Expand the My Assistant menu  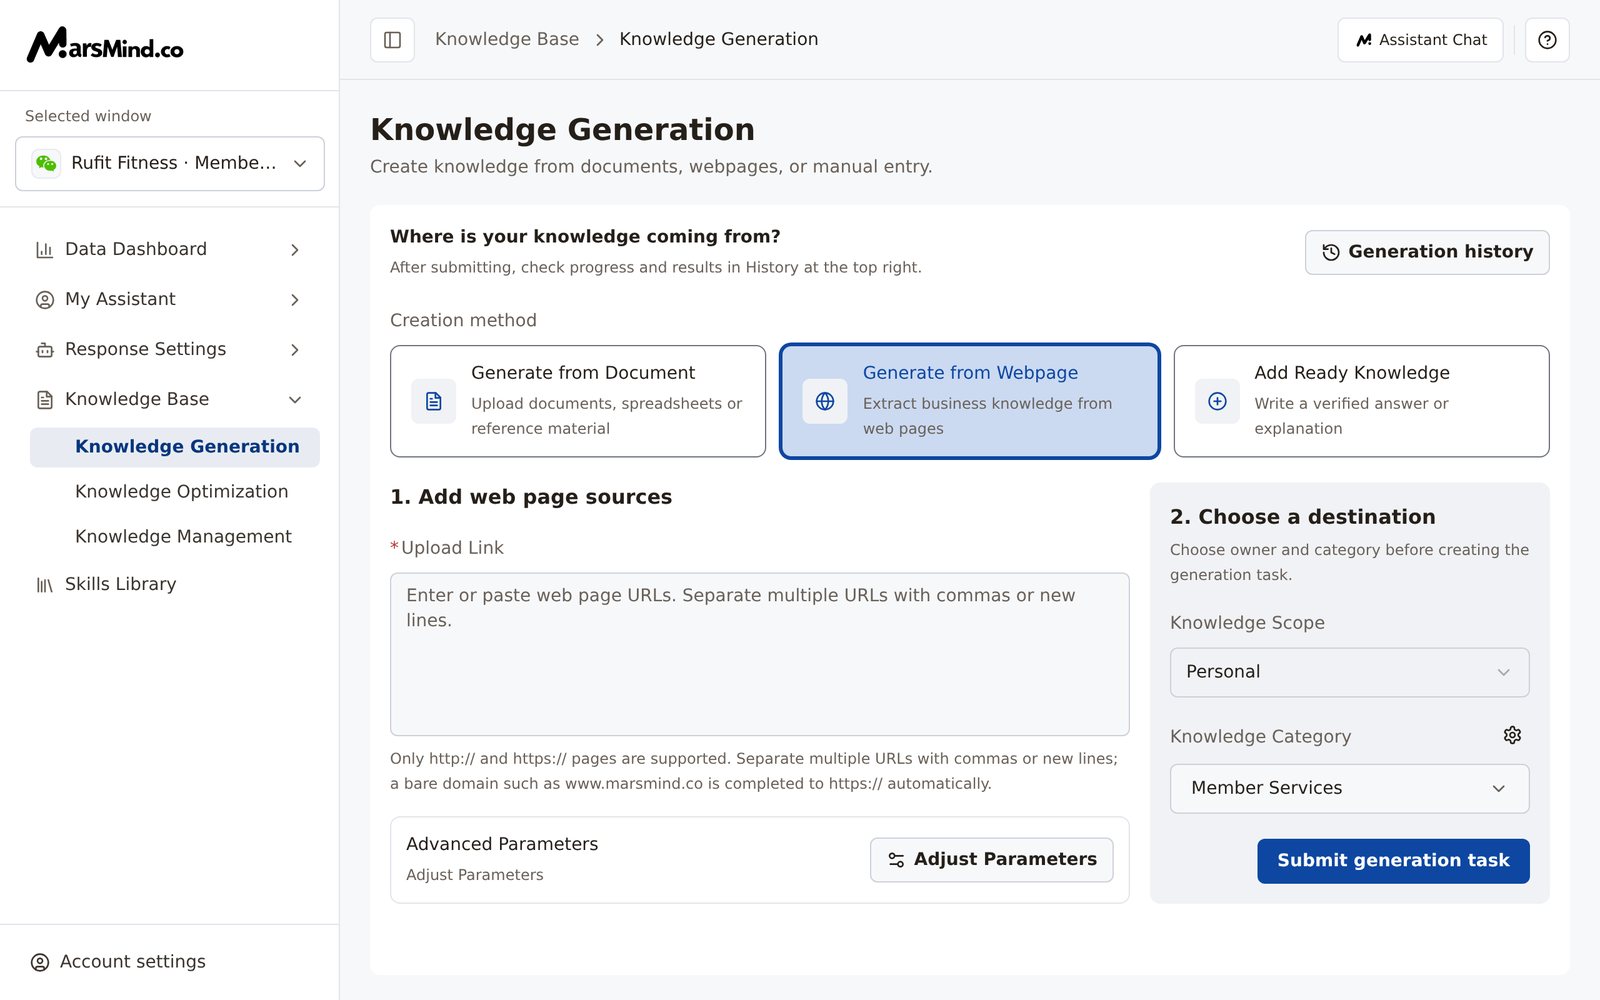(170, 299)
